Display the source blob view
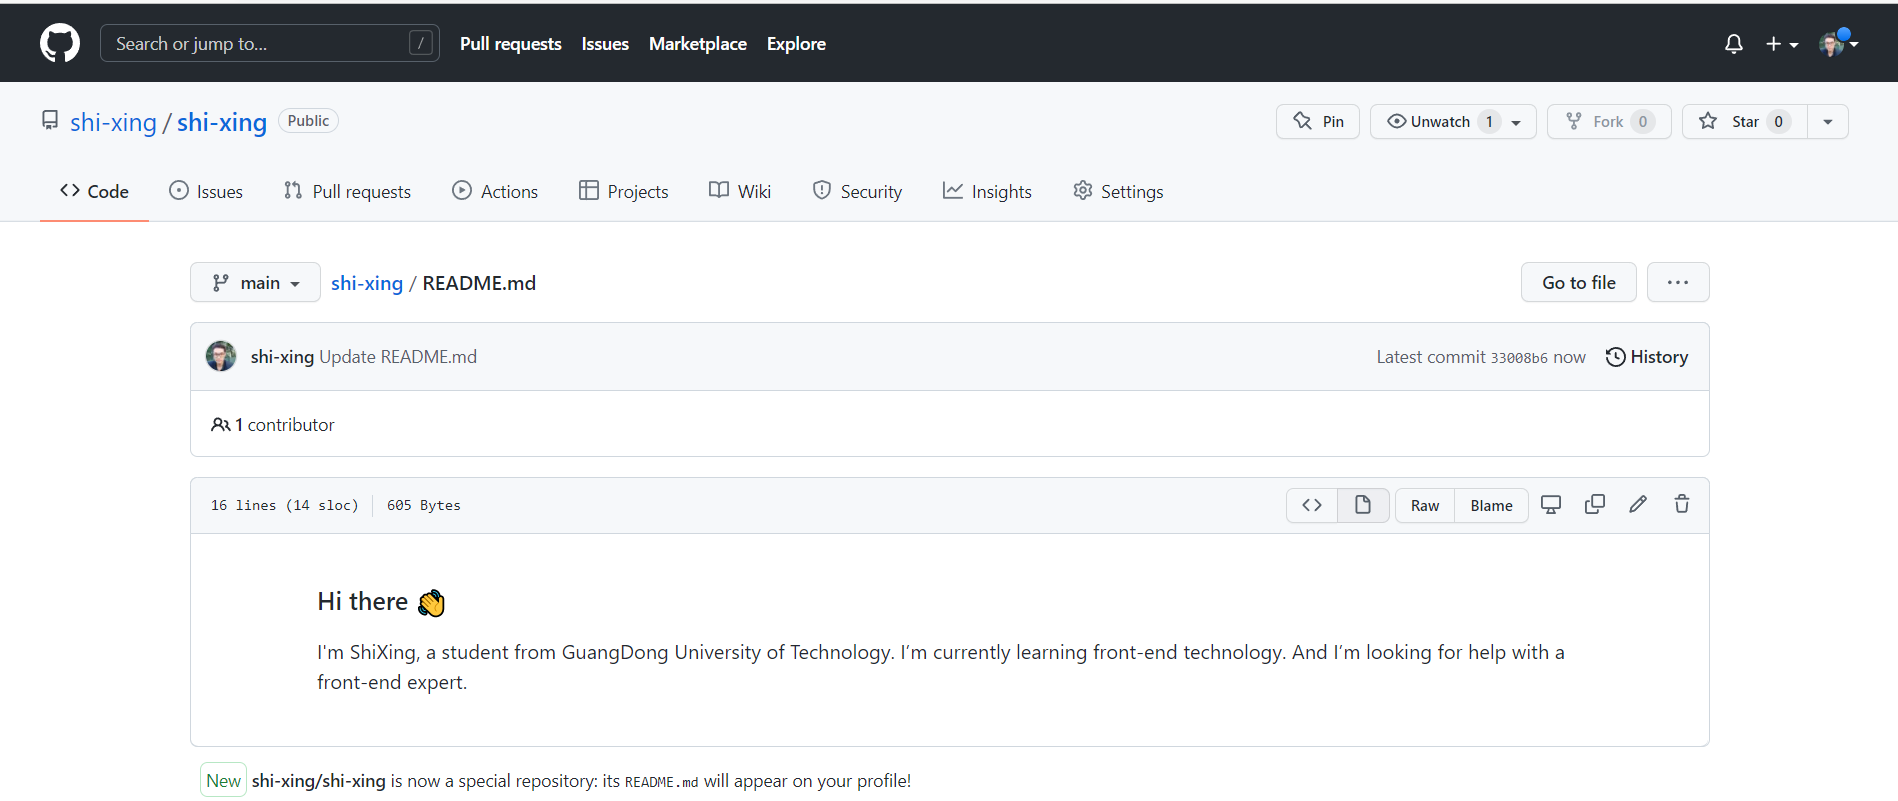This screenshot has width=1898, height=801. tap(1312, 505)
